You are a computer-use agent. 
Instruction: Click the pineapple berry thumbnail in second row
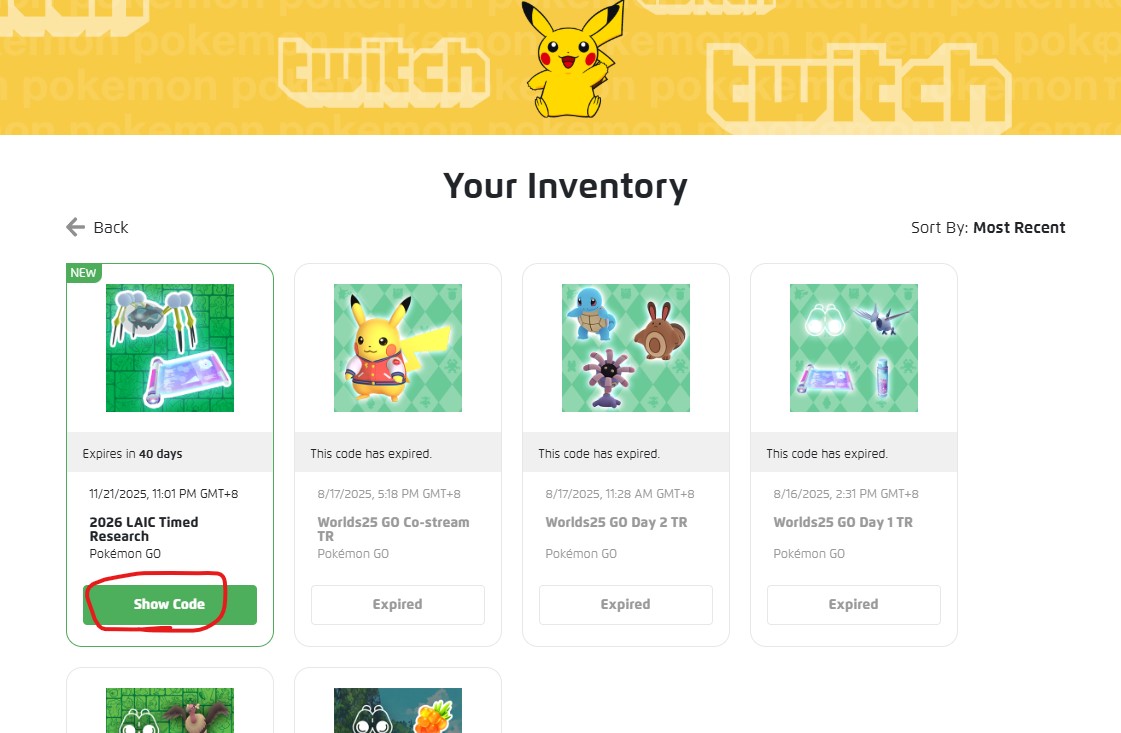coord(397,710)
